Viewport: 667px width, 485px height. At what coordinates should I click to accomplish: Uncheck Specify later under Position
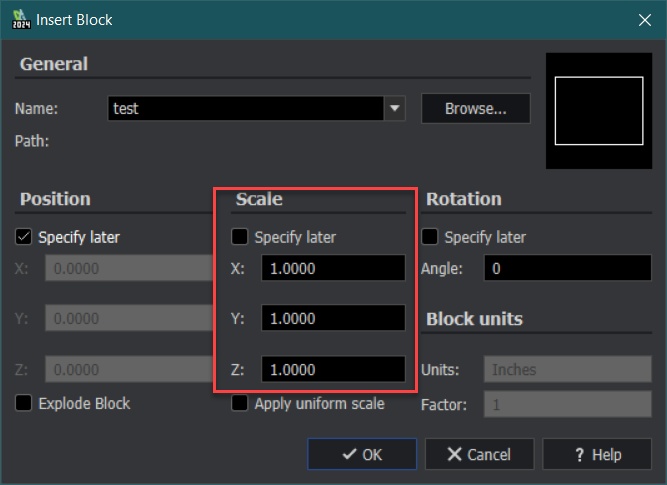(25, 237)
